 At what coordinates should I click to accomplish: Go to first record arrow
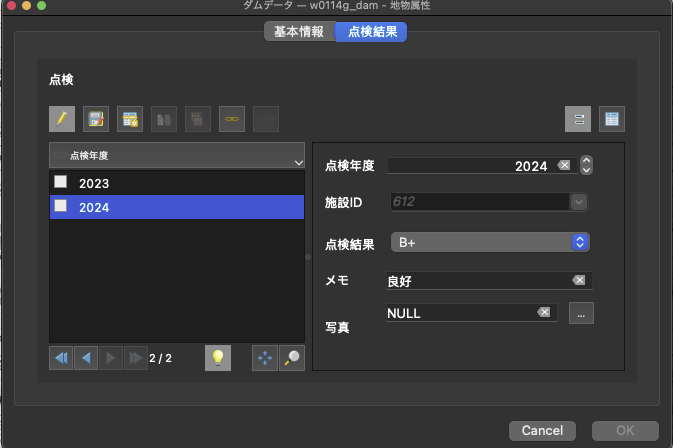point(61,358)
